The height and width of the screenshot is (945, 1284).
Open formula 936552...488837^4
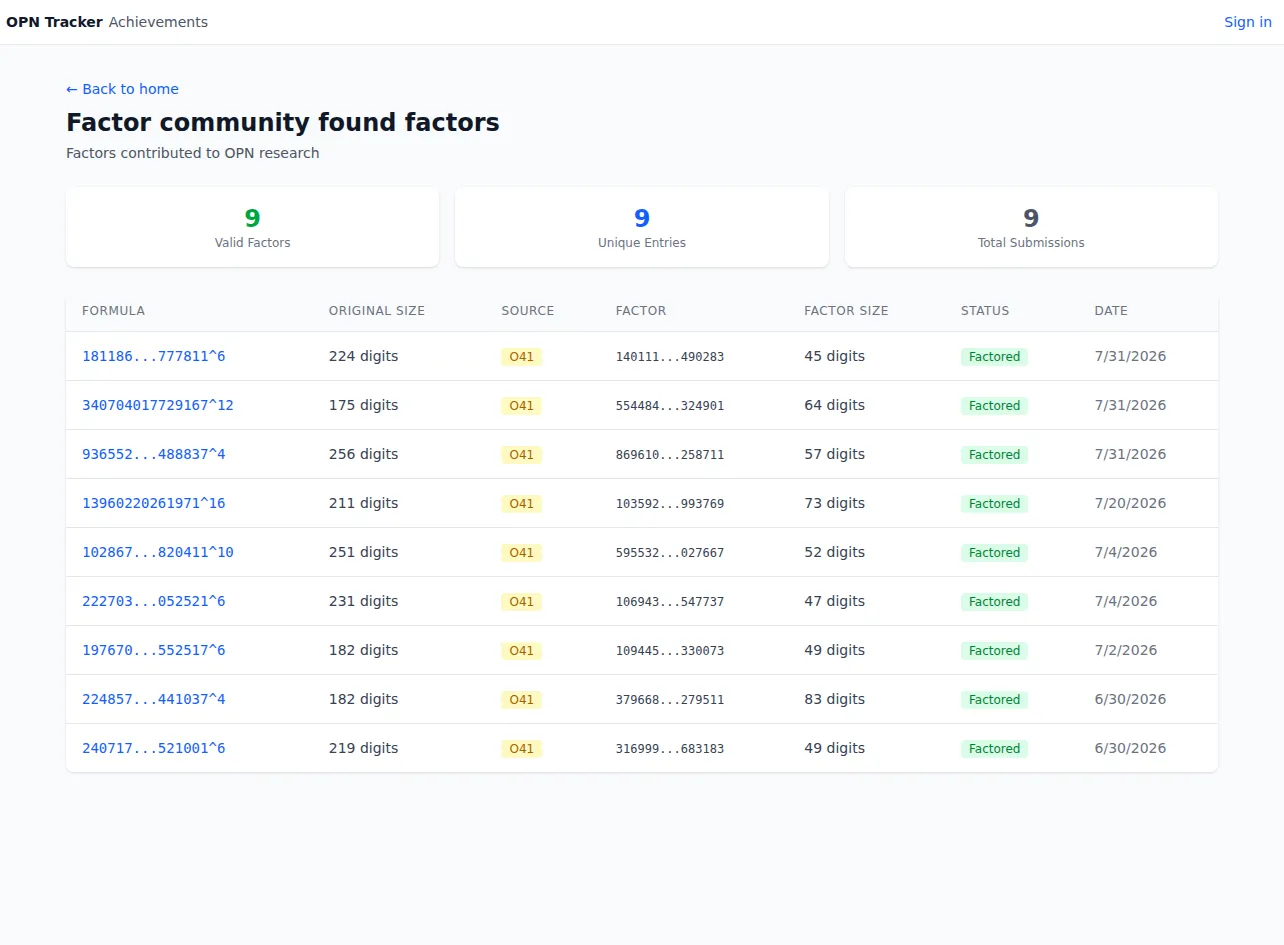[x=154, y=454]
